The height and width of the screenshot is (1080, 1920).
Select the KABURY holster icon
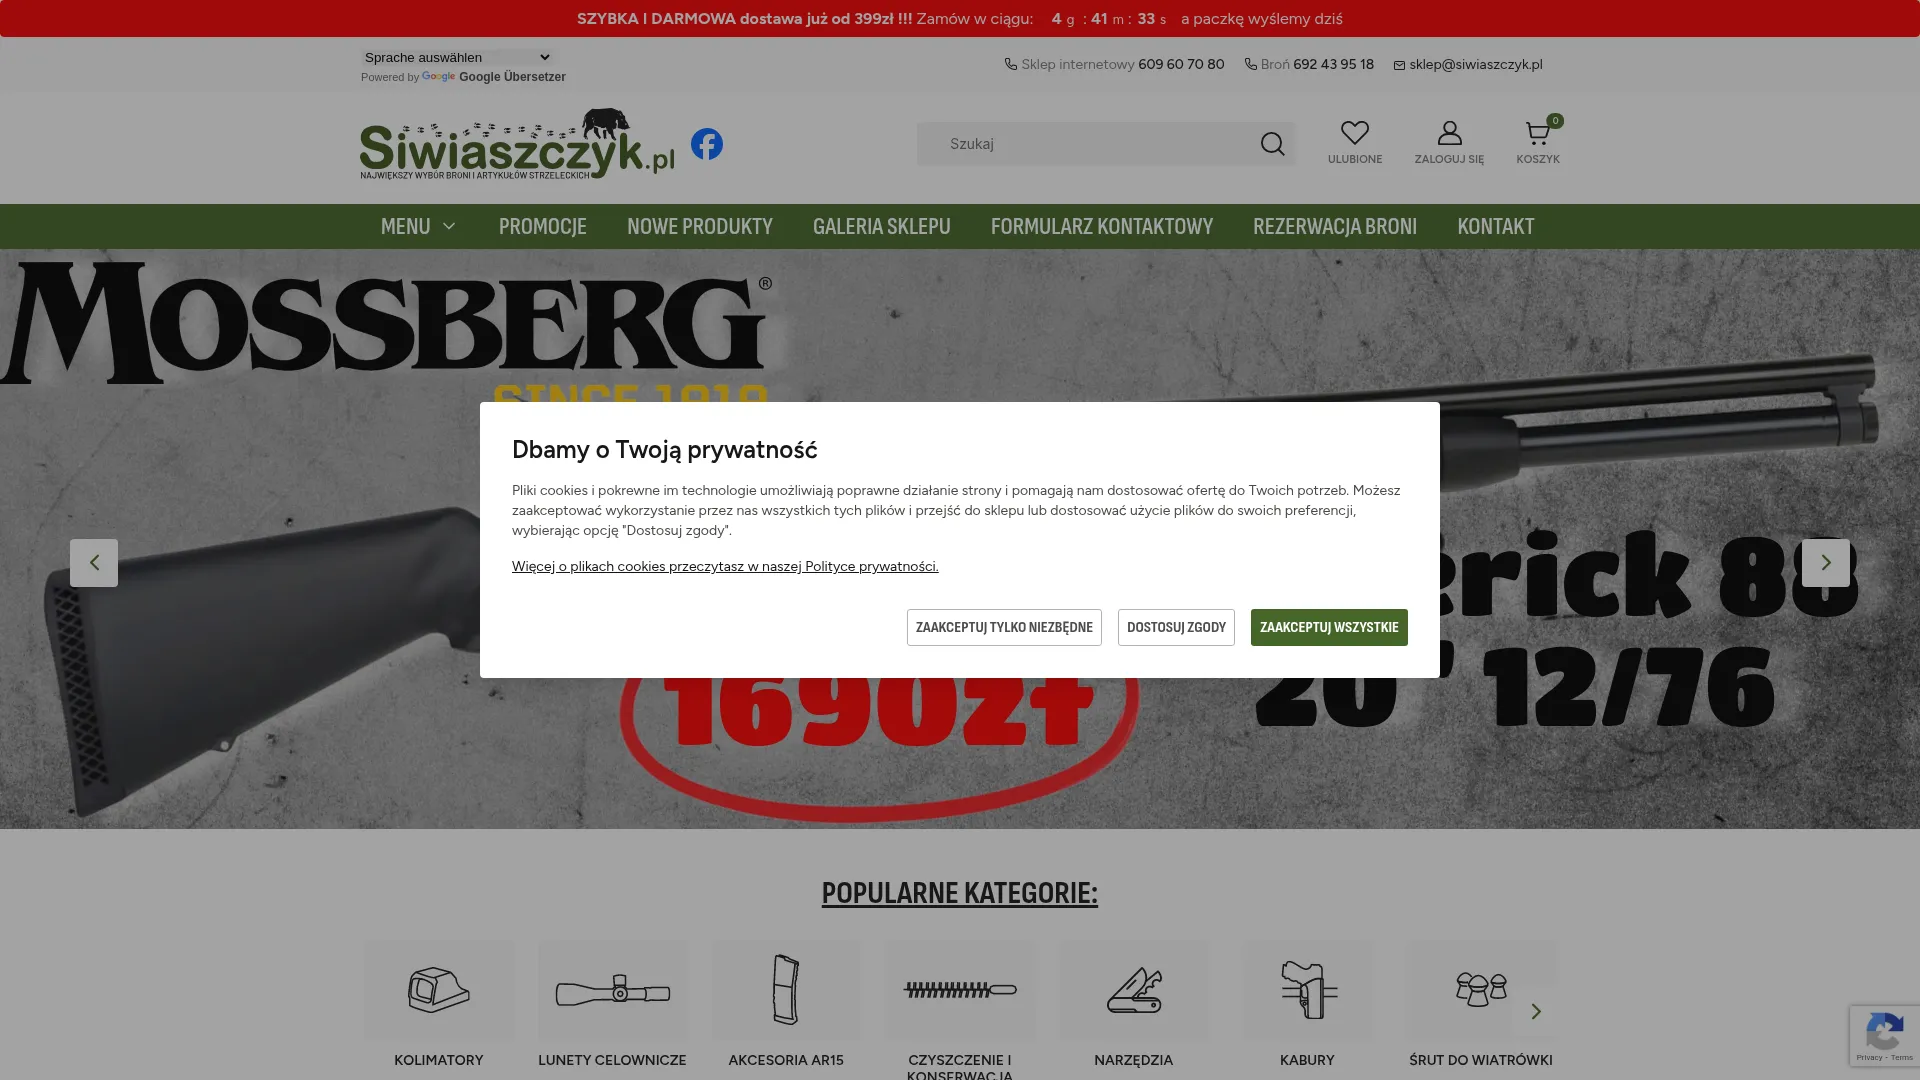click(x=1307, y=990)
